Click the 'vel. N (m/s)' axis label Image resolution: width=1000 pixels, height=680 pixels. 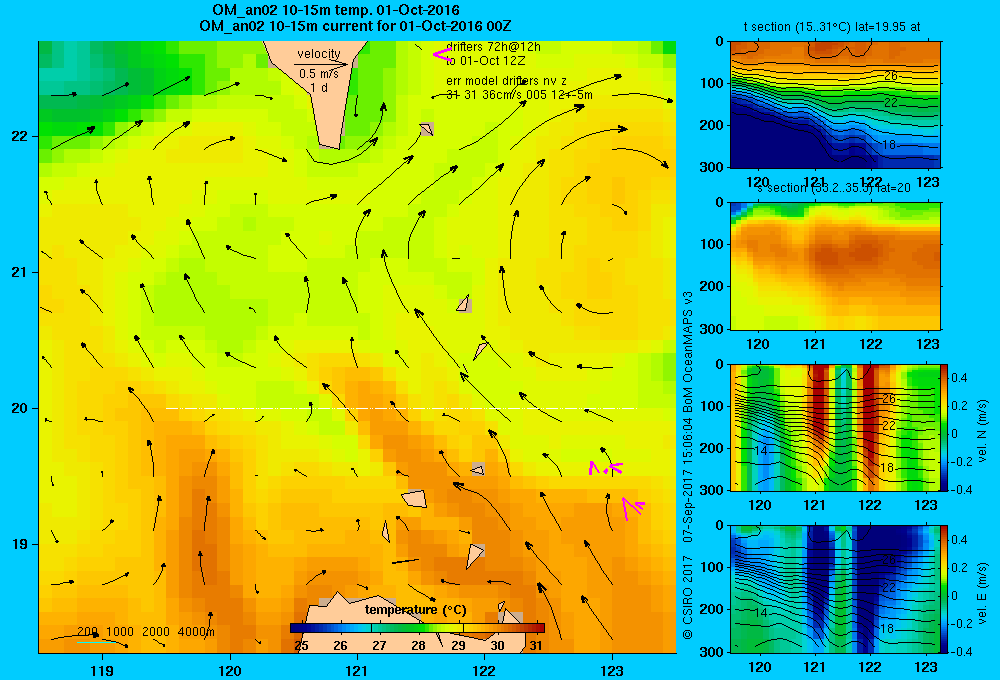pos(982,431)
